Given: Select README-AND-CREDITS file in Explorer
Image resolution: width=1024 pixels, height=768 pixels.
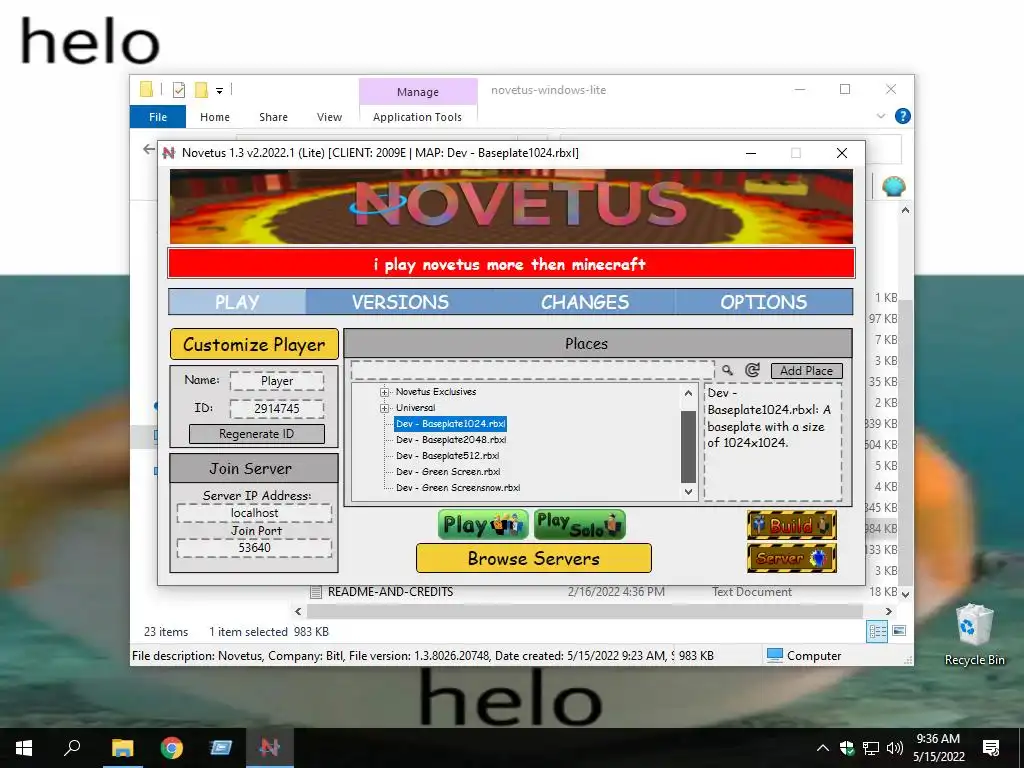Looking at the screenshot, I should click(x=390, y=592).
